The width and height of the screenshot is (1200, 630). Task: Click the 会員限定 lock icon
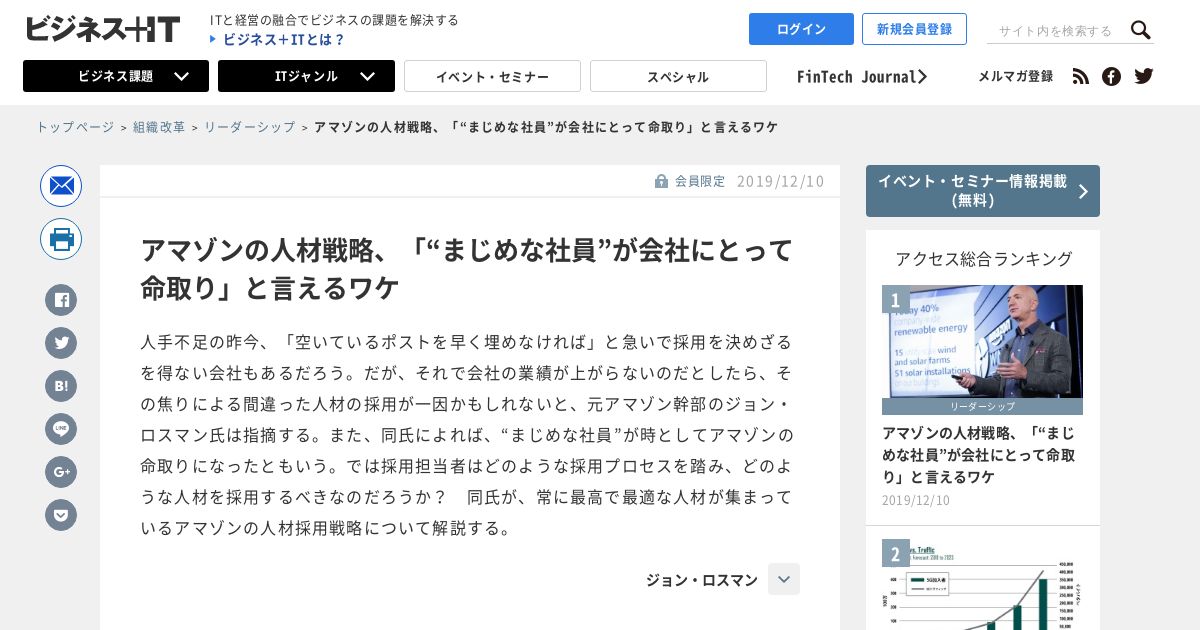tap(661, 181)
